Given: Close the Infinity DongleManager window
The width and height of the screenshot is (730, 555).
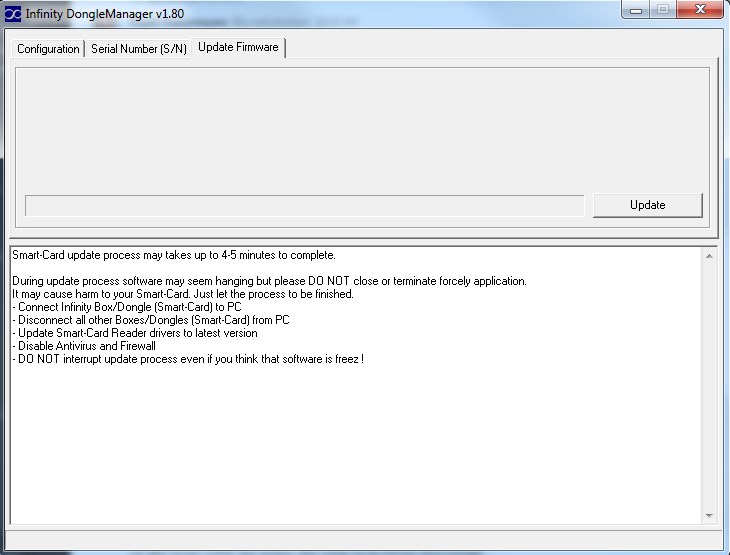Looking at the screenshot, I should pos(700,10).
